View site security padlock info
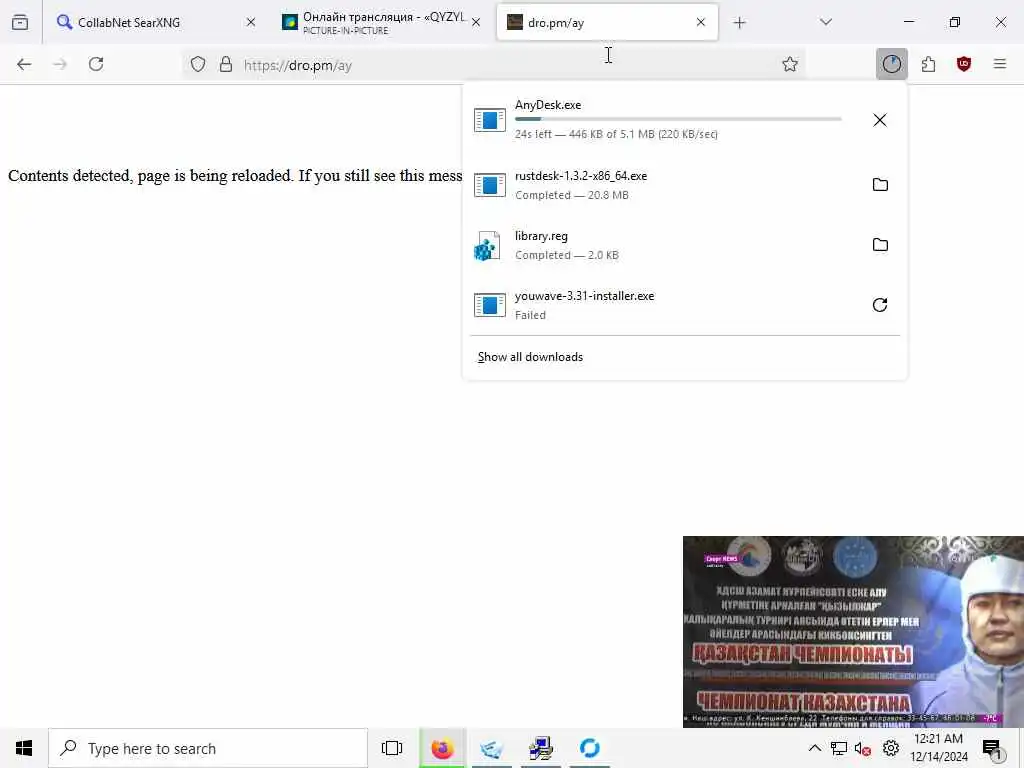 pyautogui.click(x=226, y=65)
